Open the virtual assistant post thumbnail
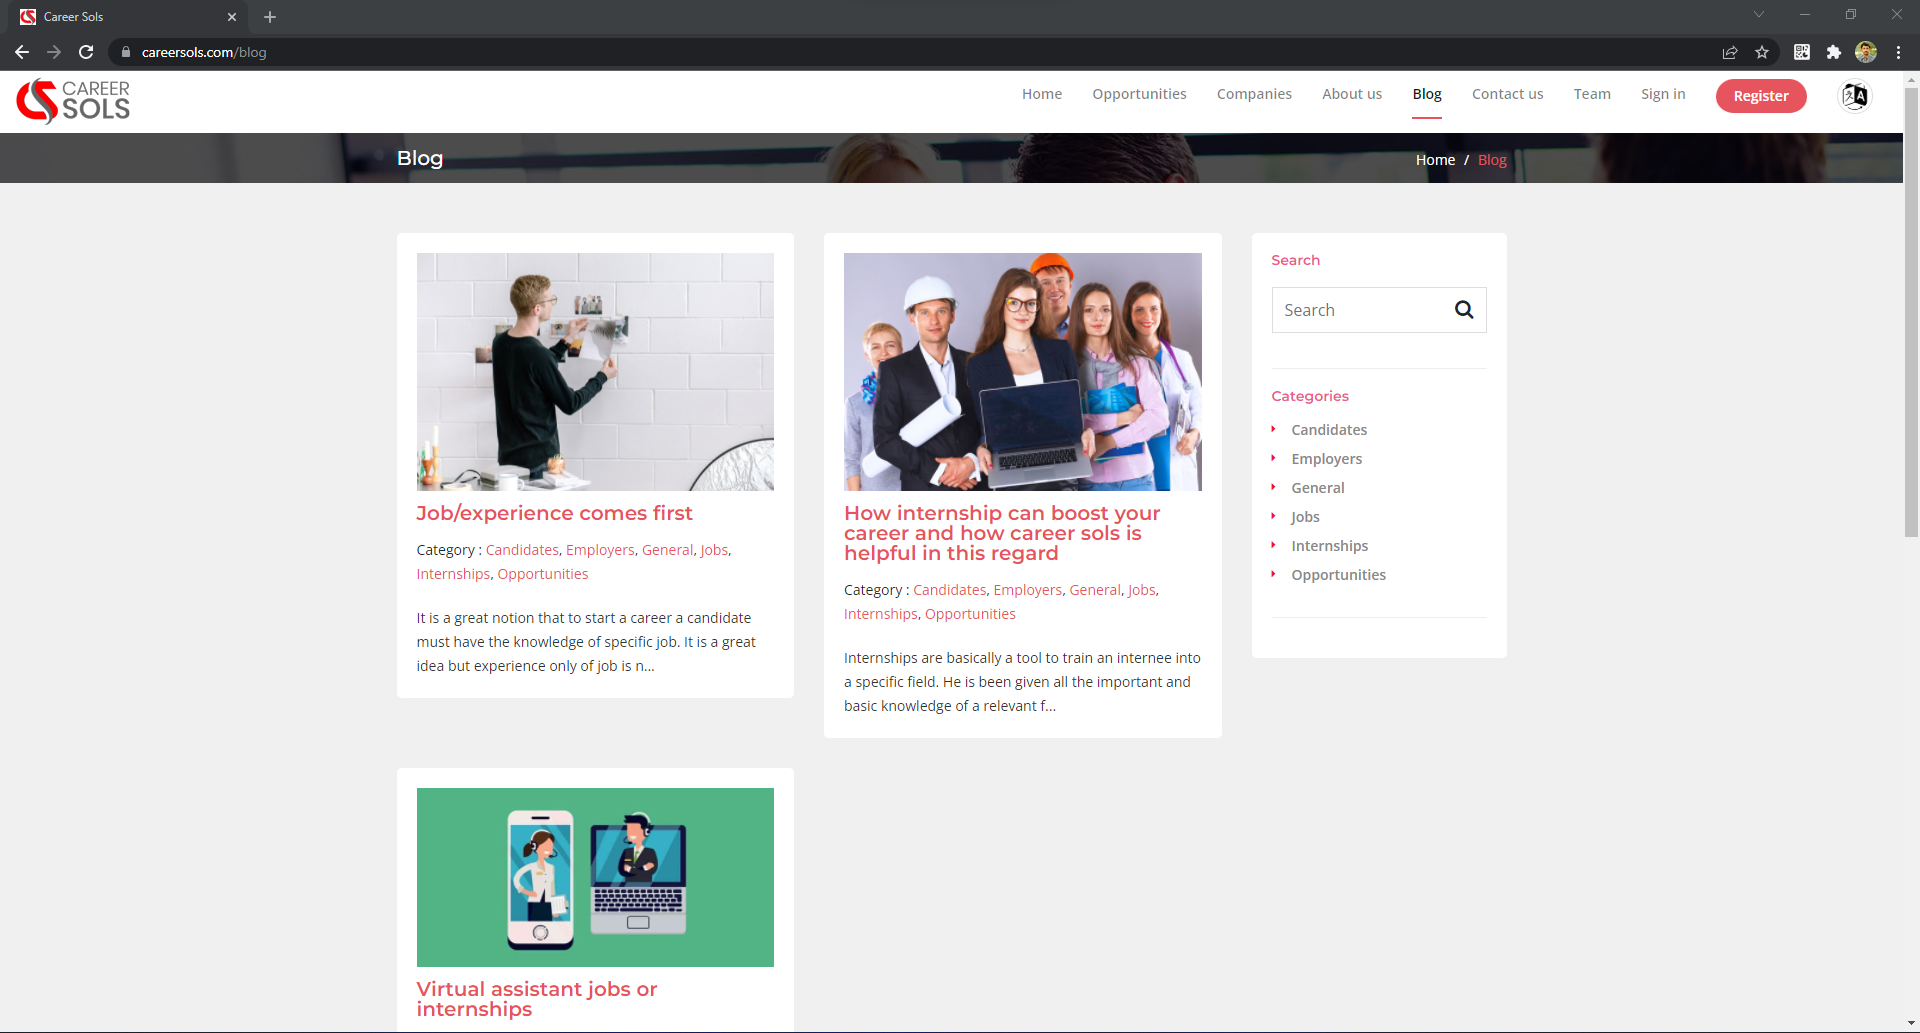The width and height of the screenshot is (1920, 1033). [595, 877]
